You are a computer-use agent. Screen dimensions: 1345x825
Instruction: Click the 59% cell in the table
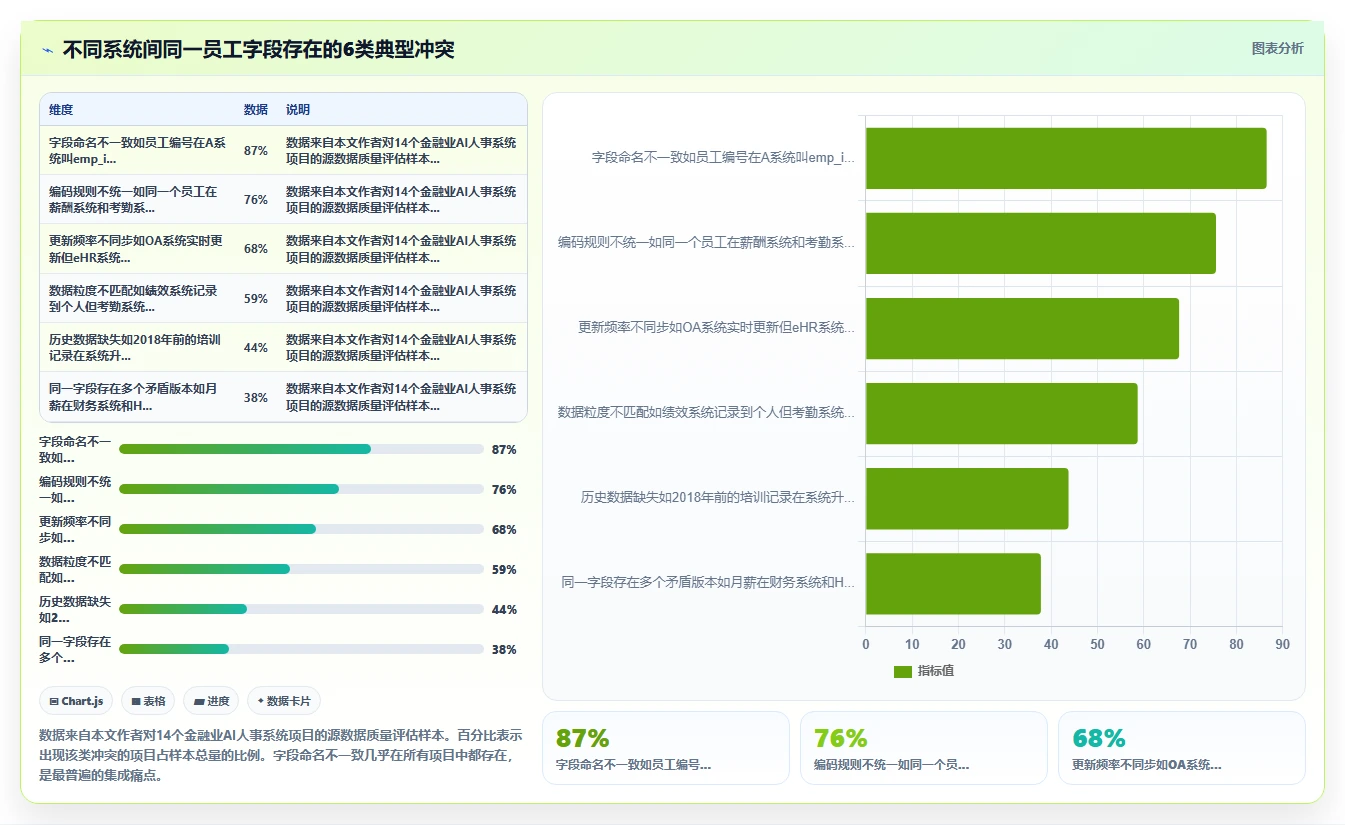(255, 299)
